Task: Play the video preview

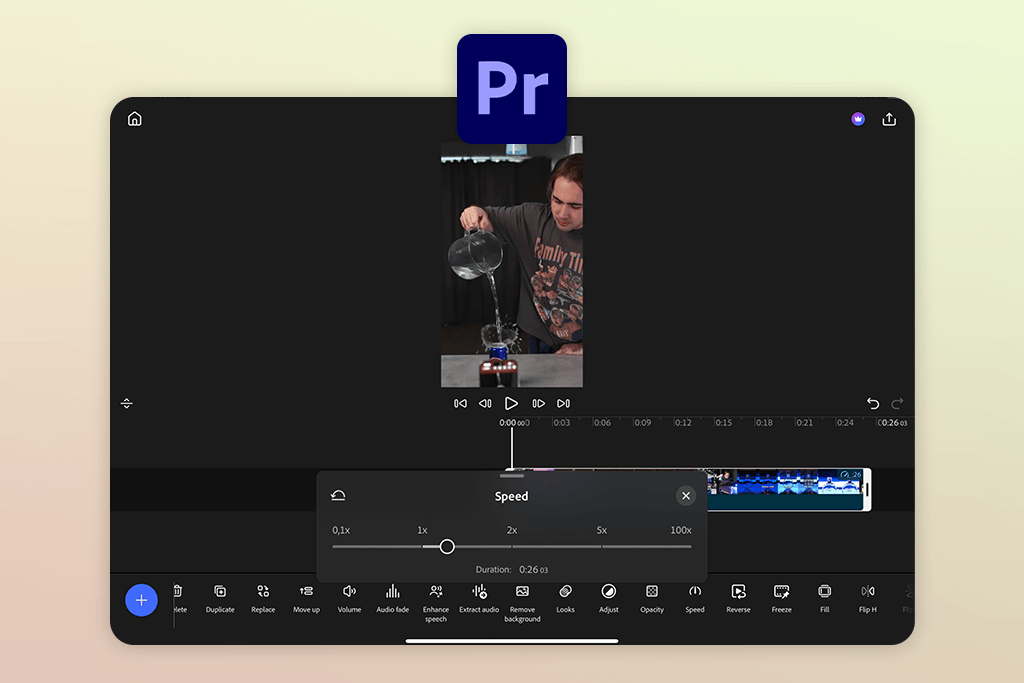Action: 511,404
